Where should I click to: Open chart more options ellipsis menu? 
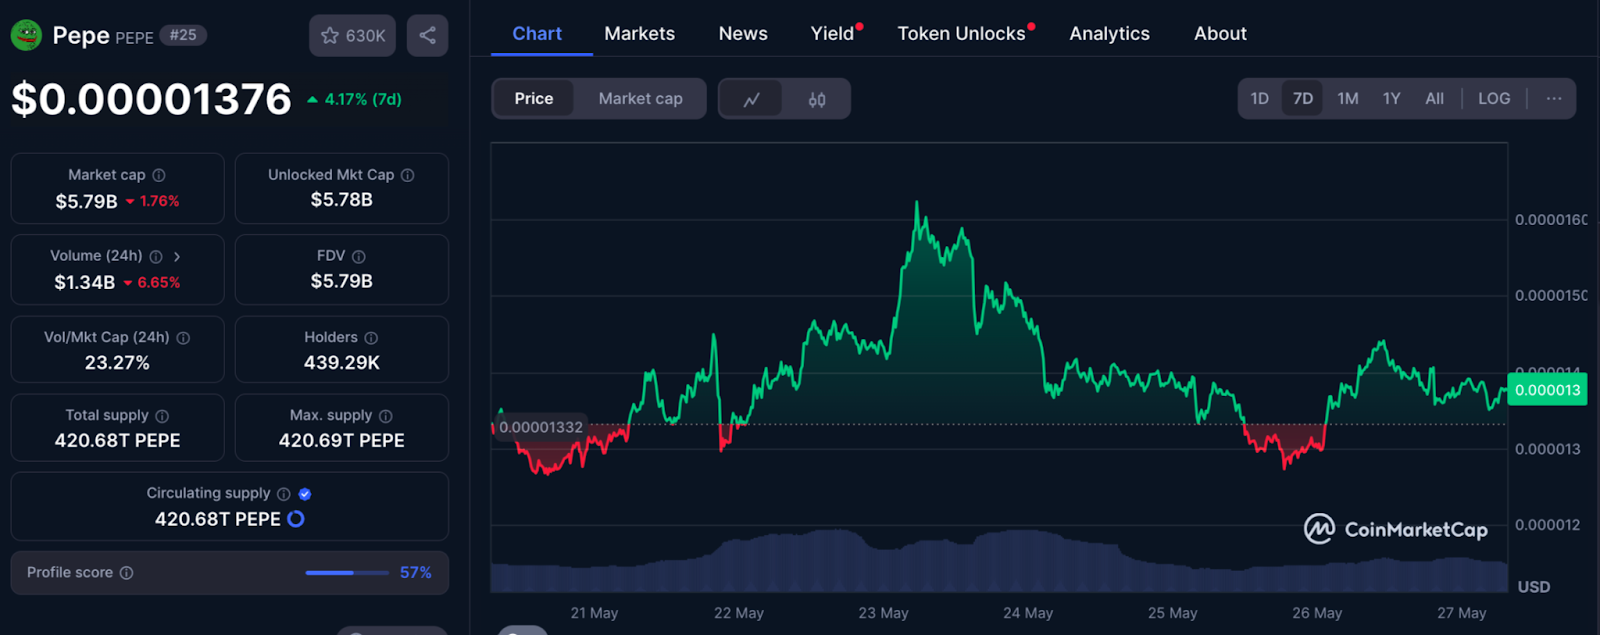[x=1554, y=99]
